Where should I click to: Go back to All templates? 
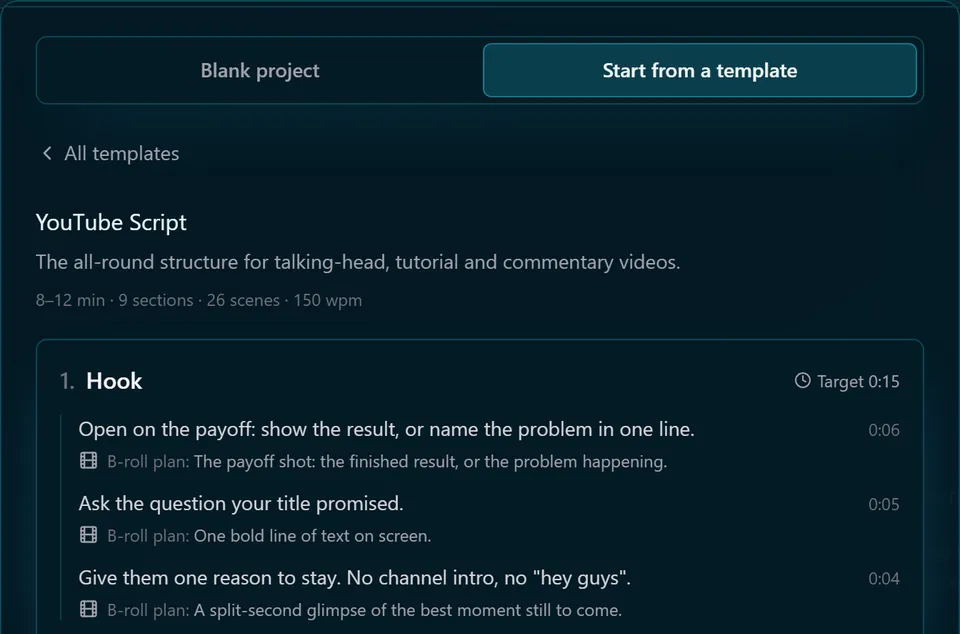click(110, 154)
